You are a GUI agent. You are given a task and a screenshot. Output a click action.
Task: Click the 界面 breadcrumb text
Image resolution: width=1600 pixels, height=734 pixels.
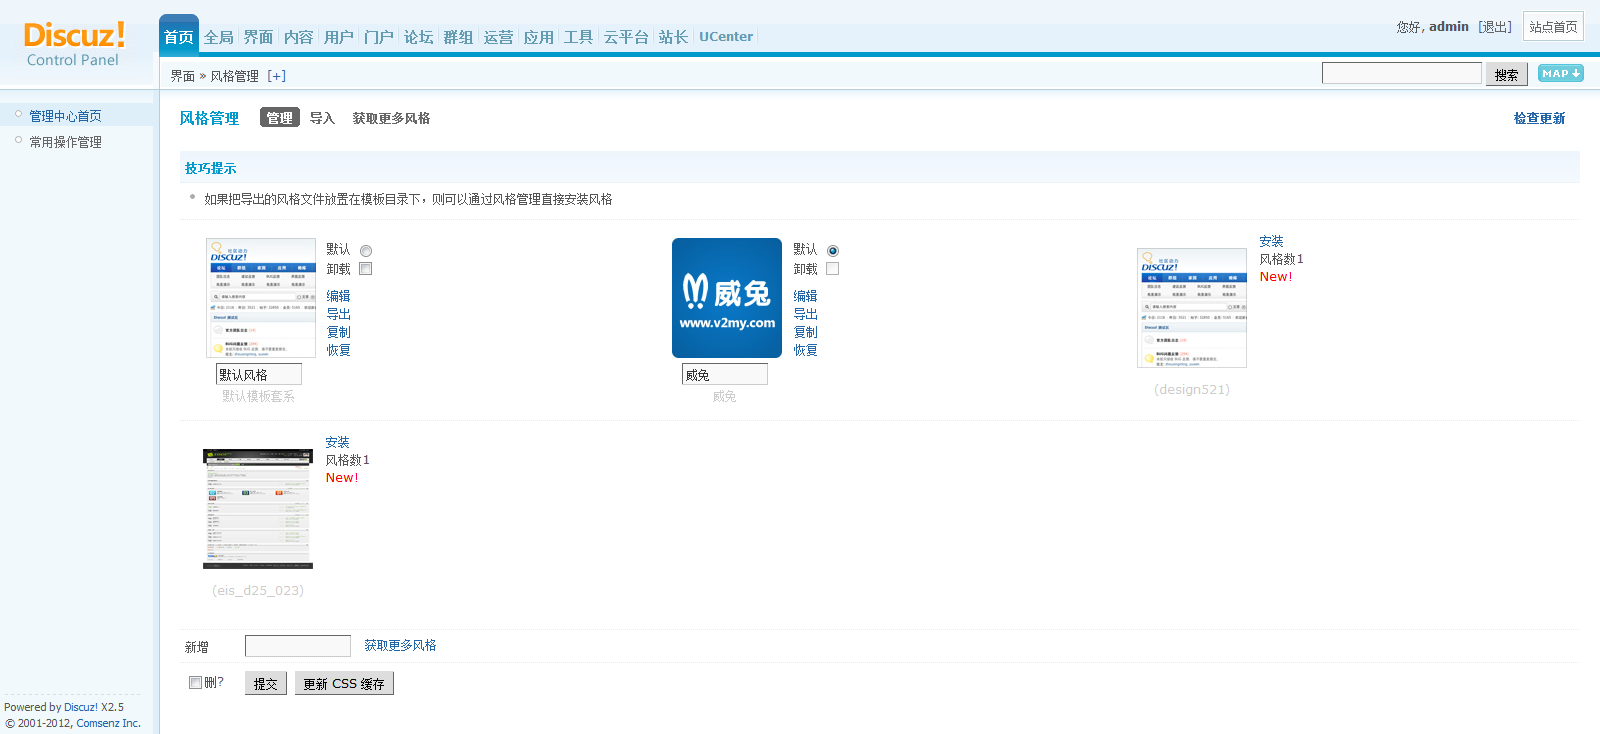182,76
